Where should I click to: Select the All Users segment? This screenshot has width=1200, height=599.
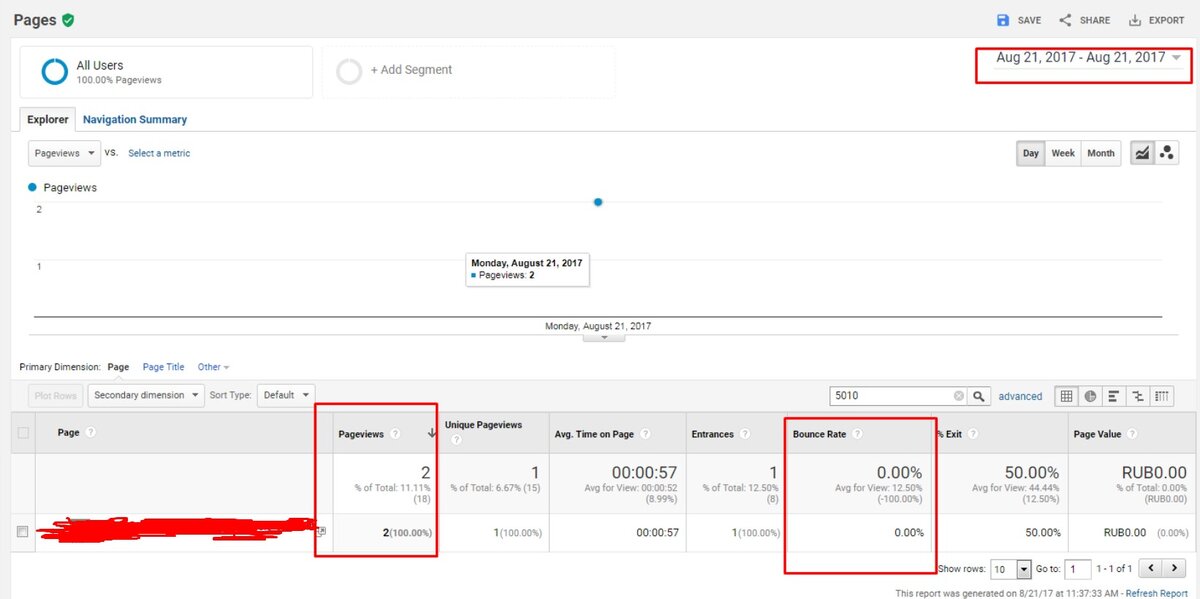(x=166, y=72)
